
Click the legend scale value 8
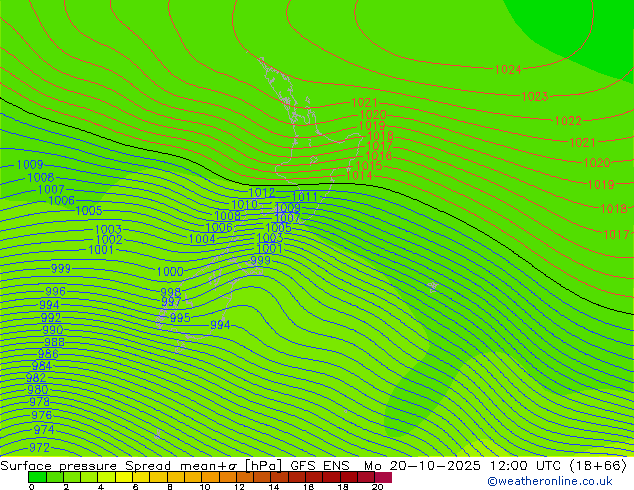coord(170,487)
